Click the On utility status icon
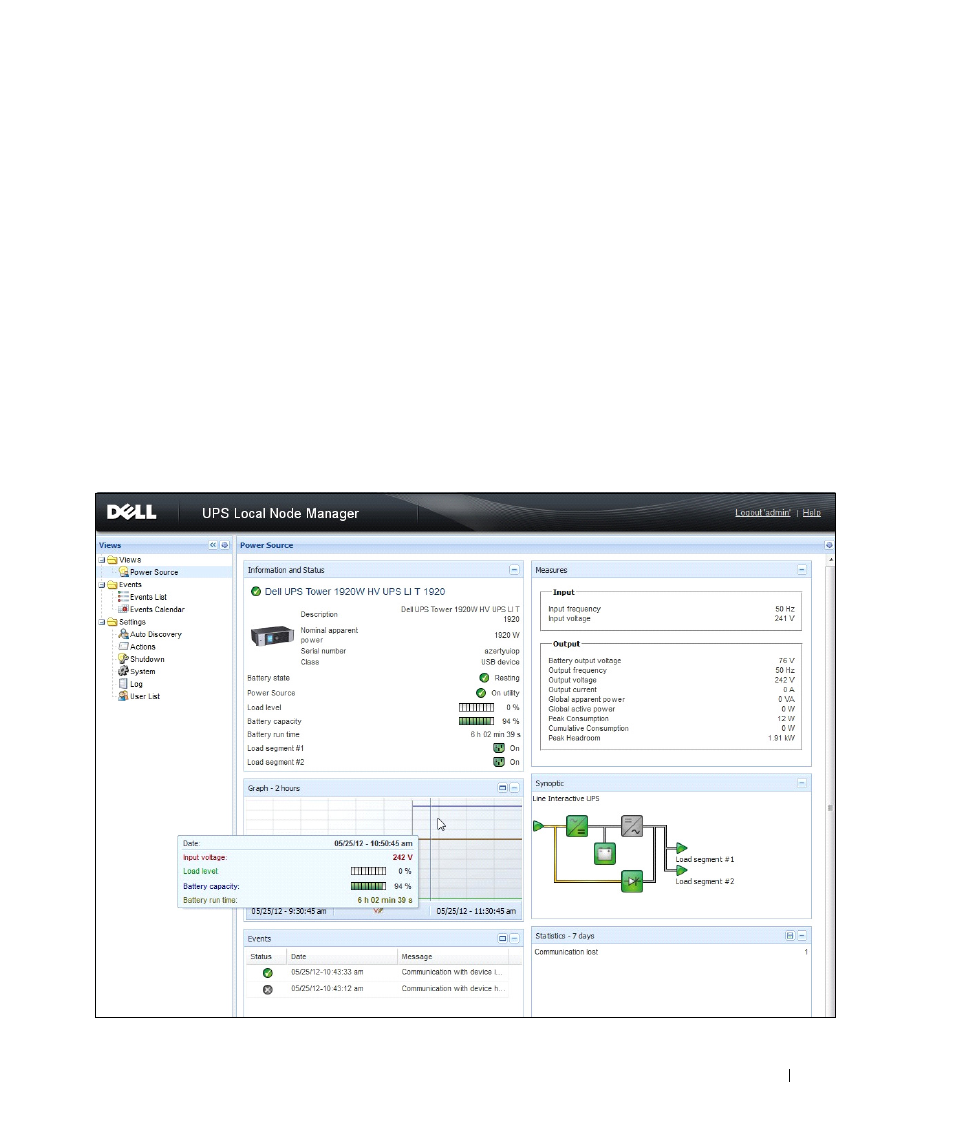The width and height of the screenshot is (954, 1145). click(x=481, y=693)
